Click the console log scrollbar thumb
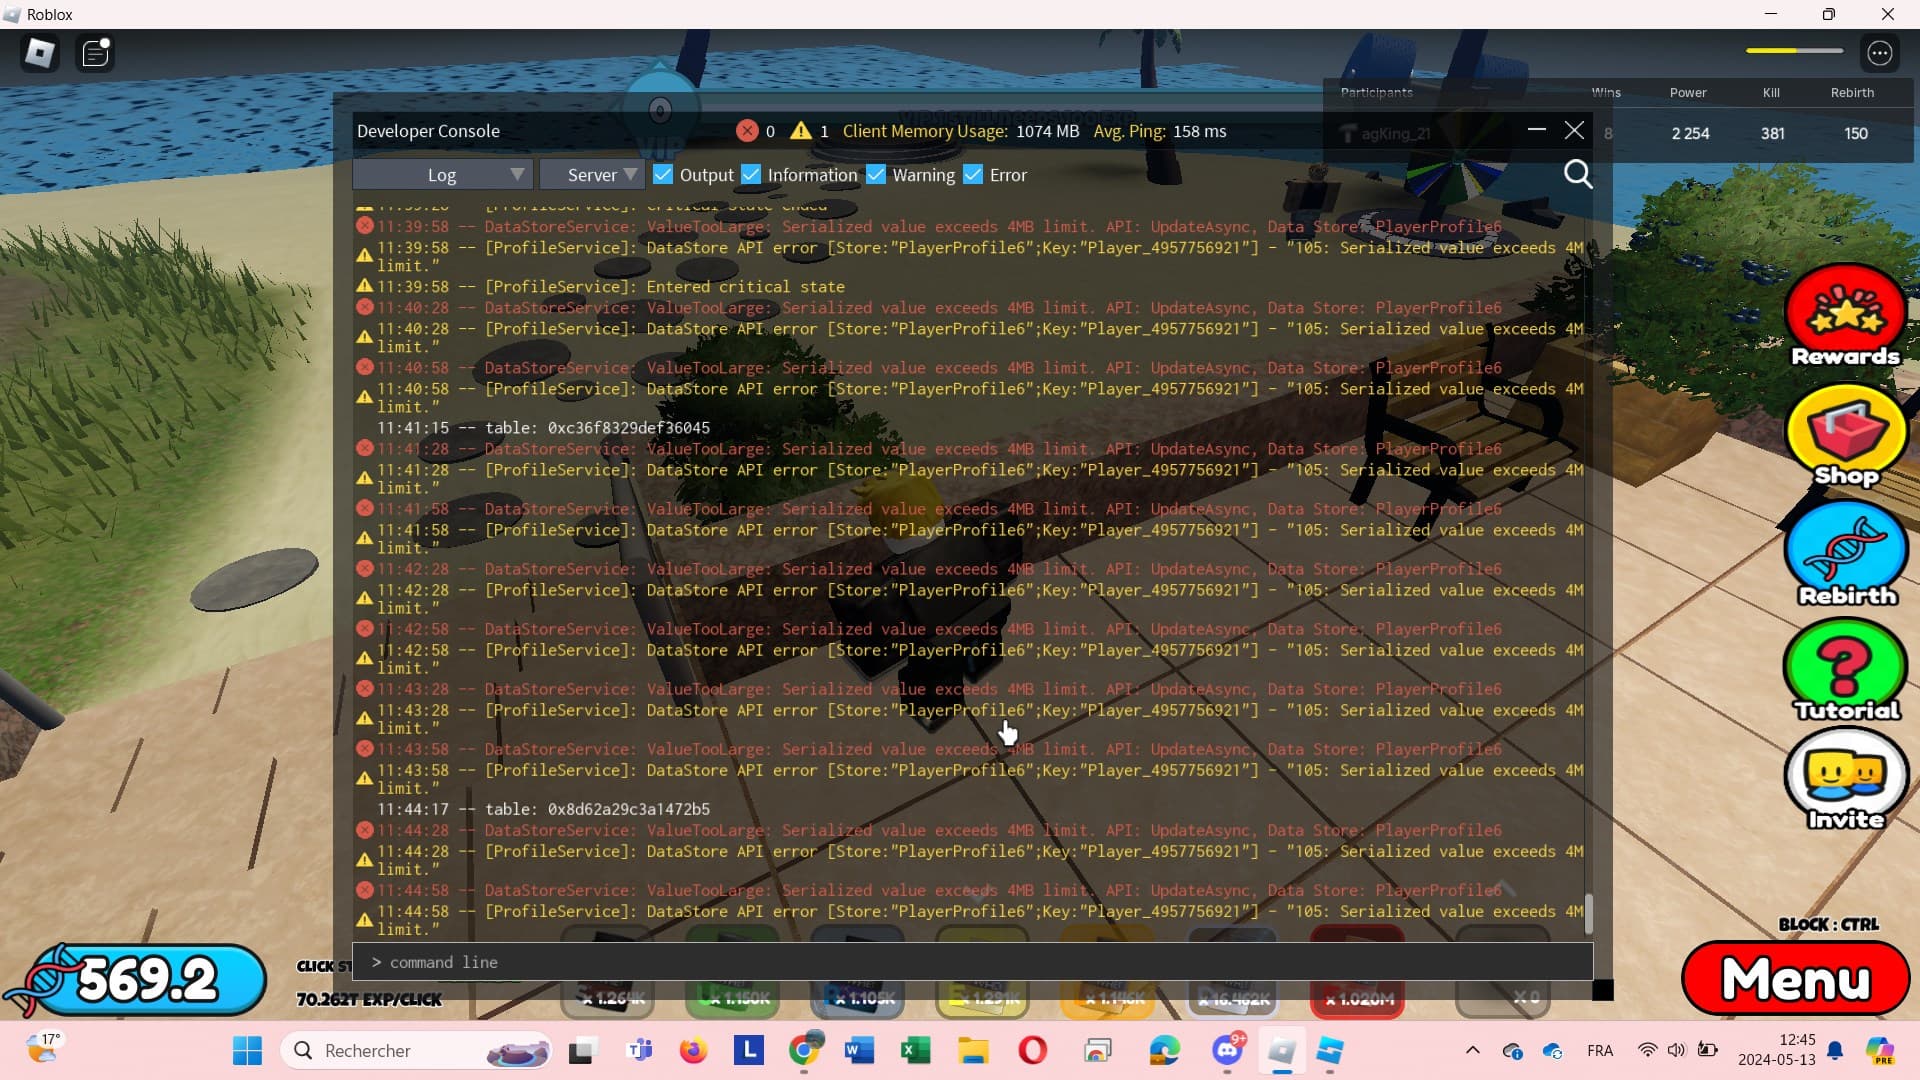This screenshot has width=1920, height=1080. tap(1589, 913)
